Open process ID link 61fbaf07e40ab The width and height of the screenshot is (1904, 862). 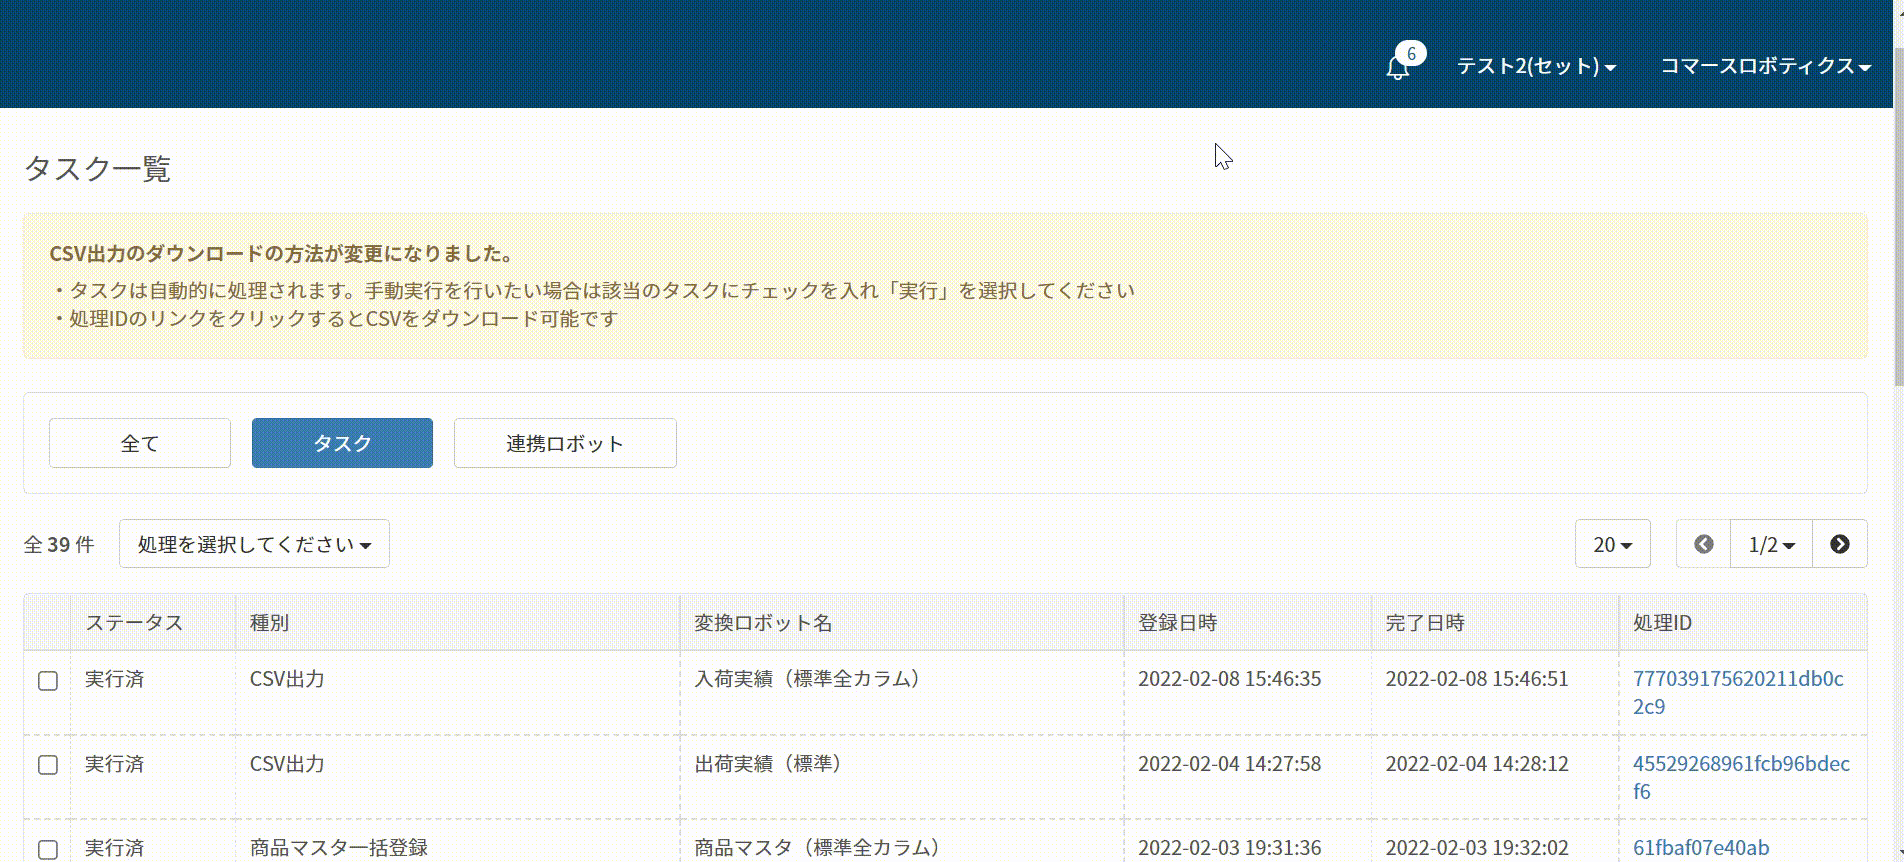click(x=1701, y=848)
